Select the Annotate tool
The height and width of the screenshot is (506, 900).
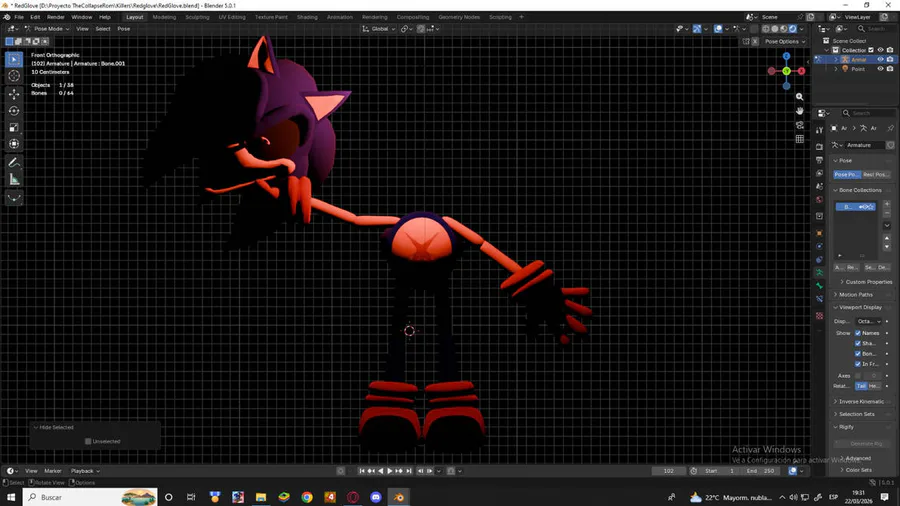[14, 163]
